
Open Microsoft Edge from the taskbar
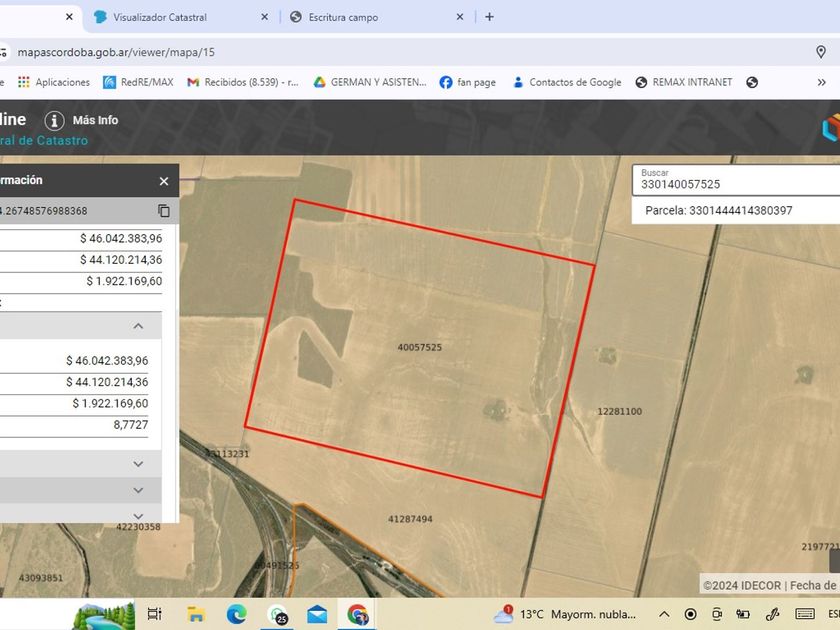[236, 614]
